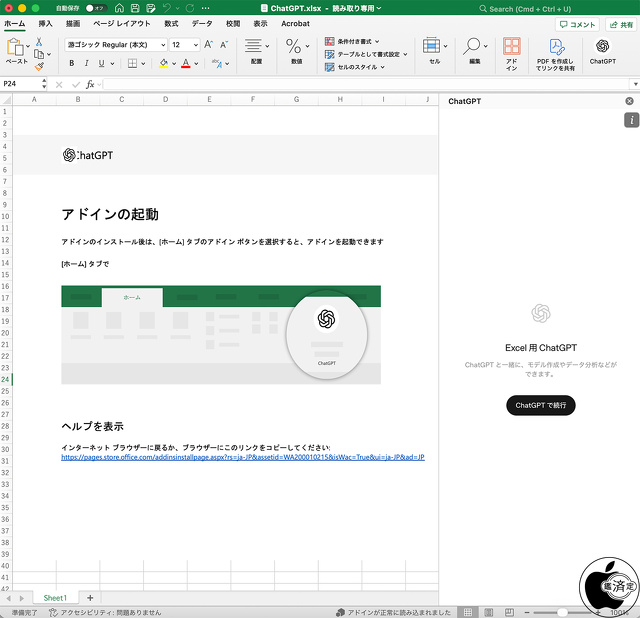Click the Undo arrow
The height and width of the screenshot is (618, 640).
(x=167, y=8)
